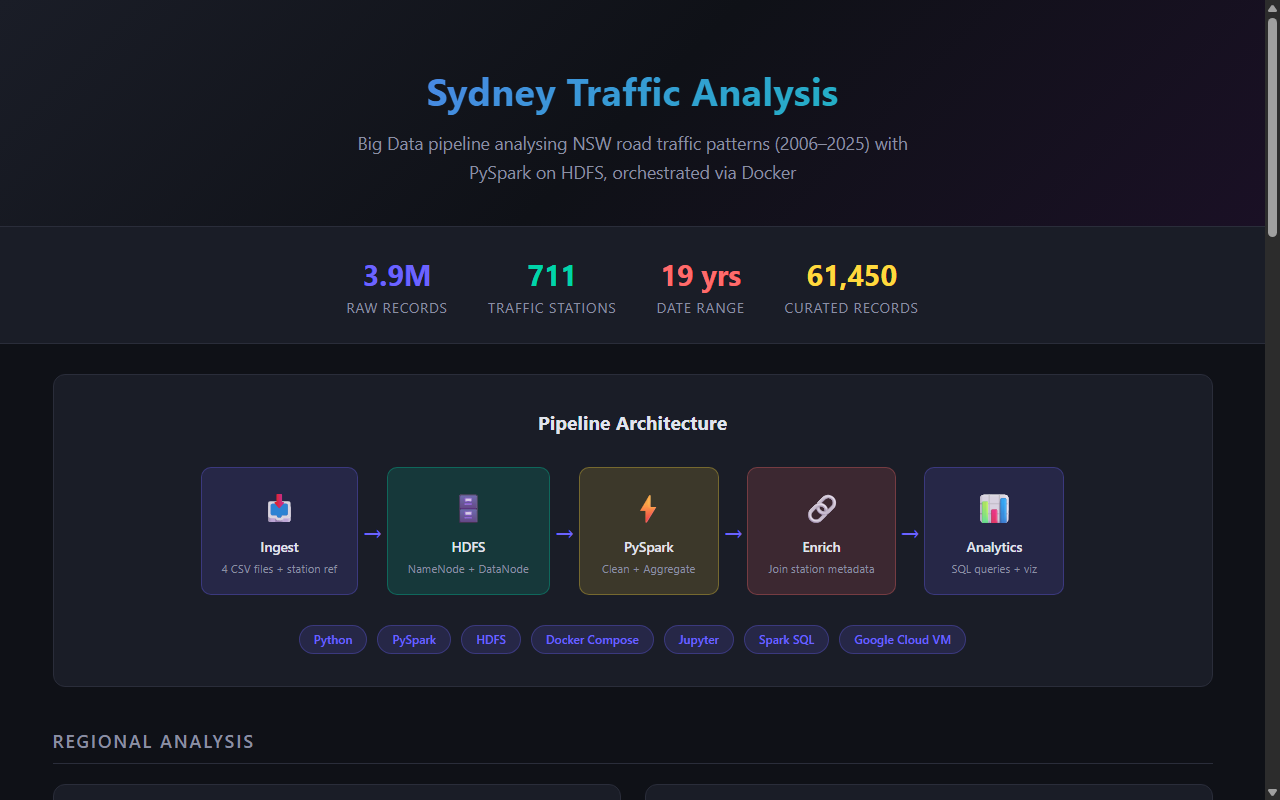Select the Spark SQL tag
This screenshot has height=800, width=1280.
(x=786, y=640)
